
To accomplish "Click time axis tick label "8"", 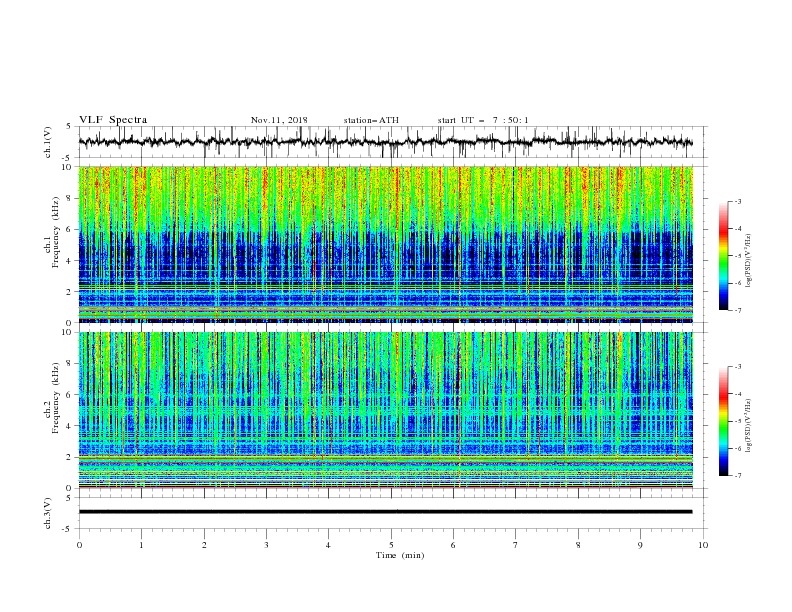I will click(578, 545).
